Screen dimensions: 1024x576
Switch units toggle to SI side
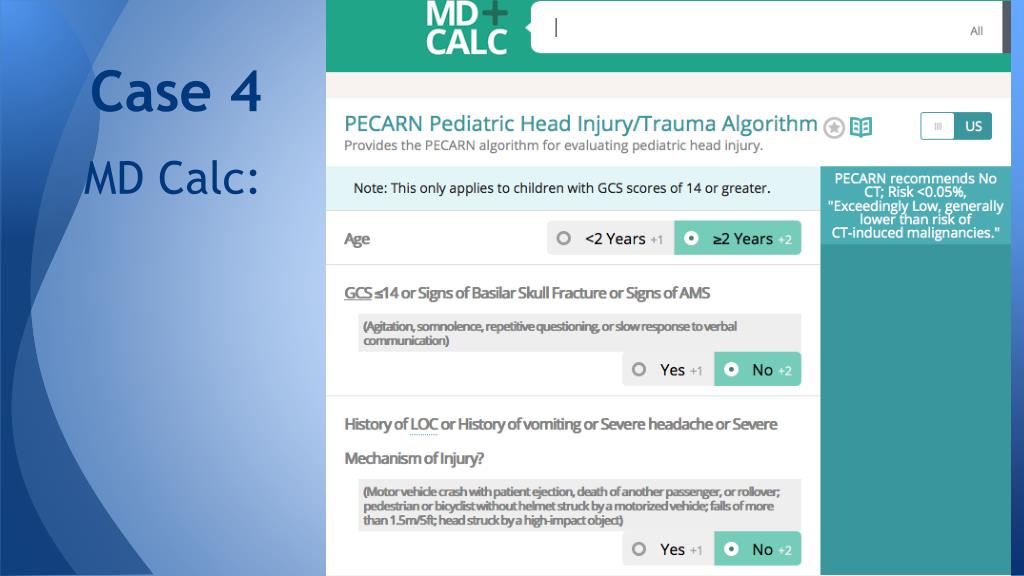tap(938, 126)
